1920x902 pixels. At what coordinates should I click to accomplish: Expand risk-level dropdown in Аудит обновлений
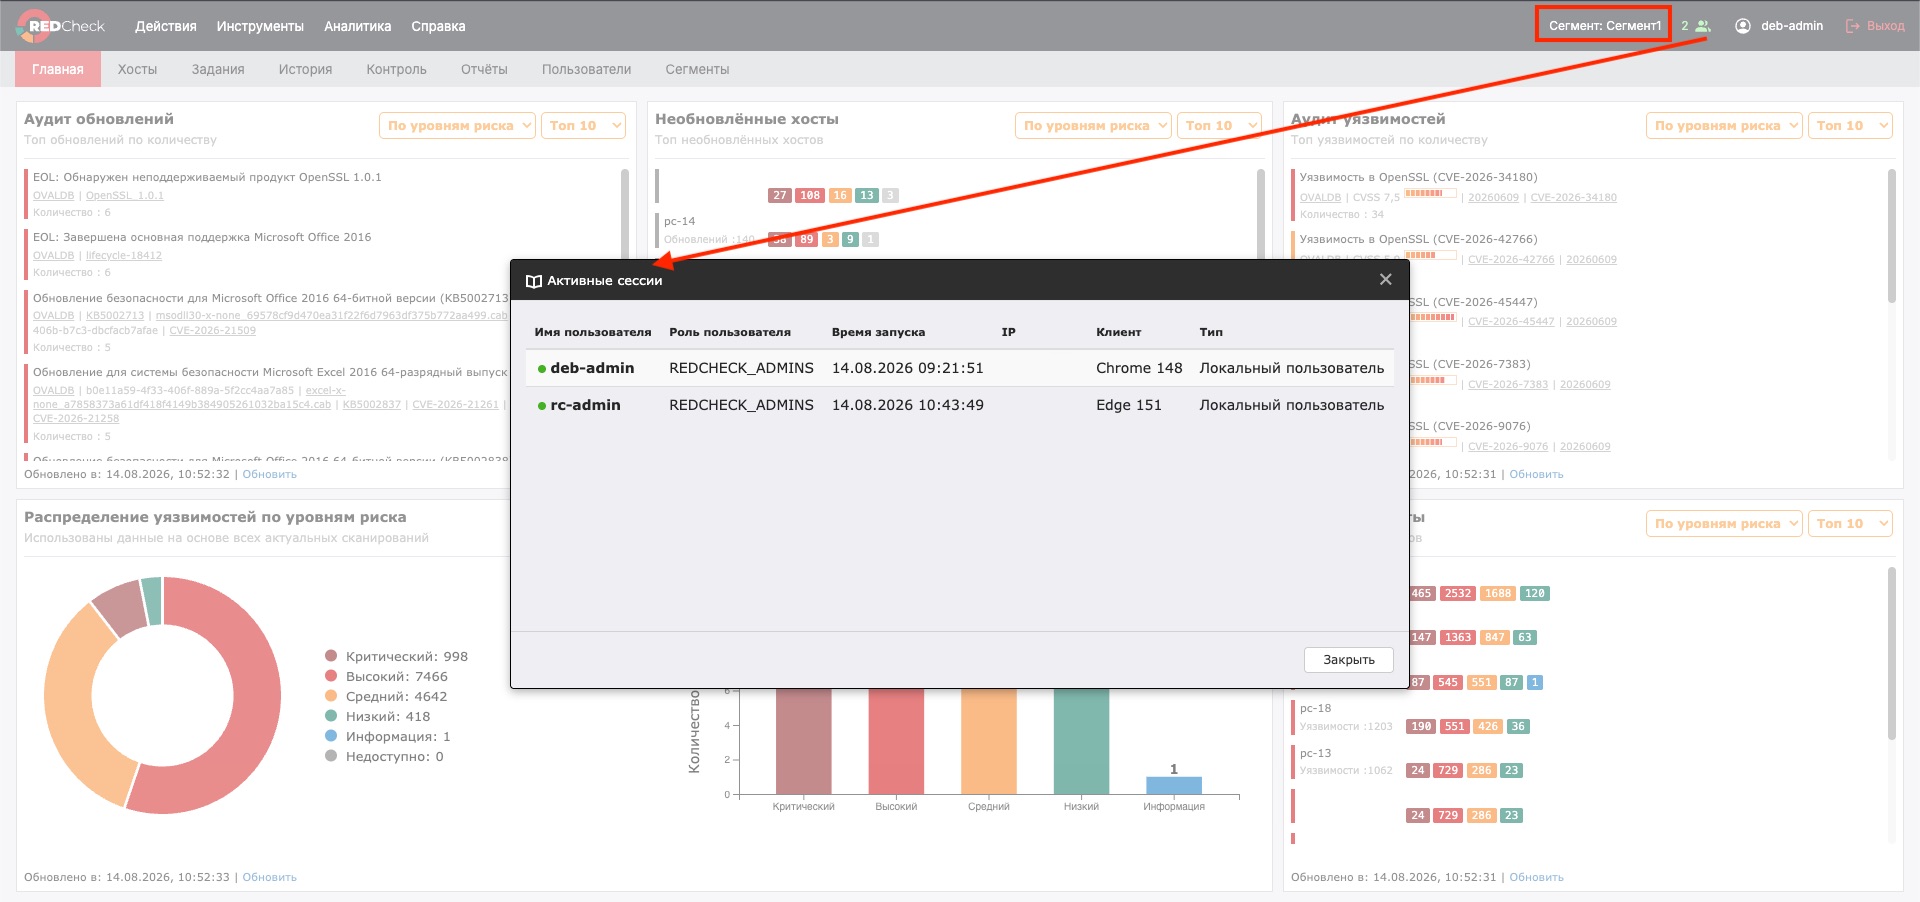[458, 125]
